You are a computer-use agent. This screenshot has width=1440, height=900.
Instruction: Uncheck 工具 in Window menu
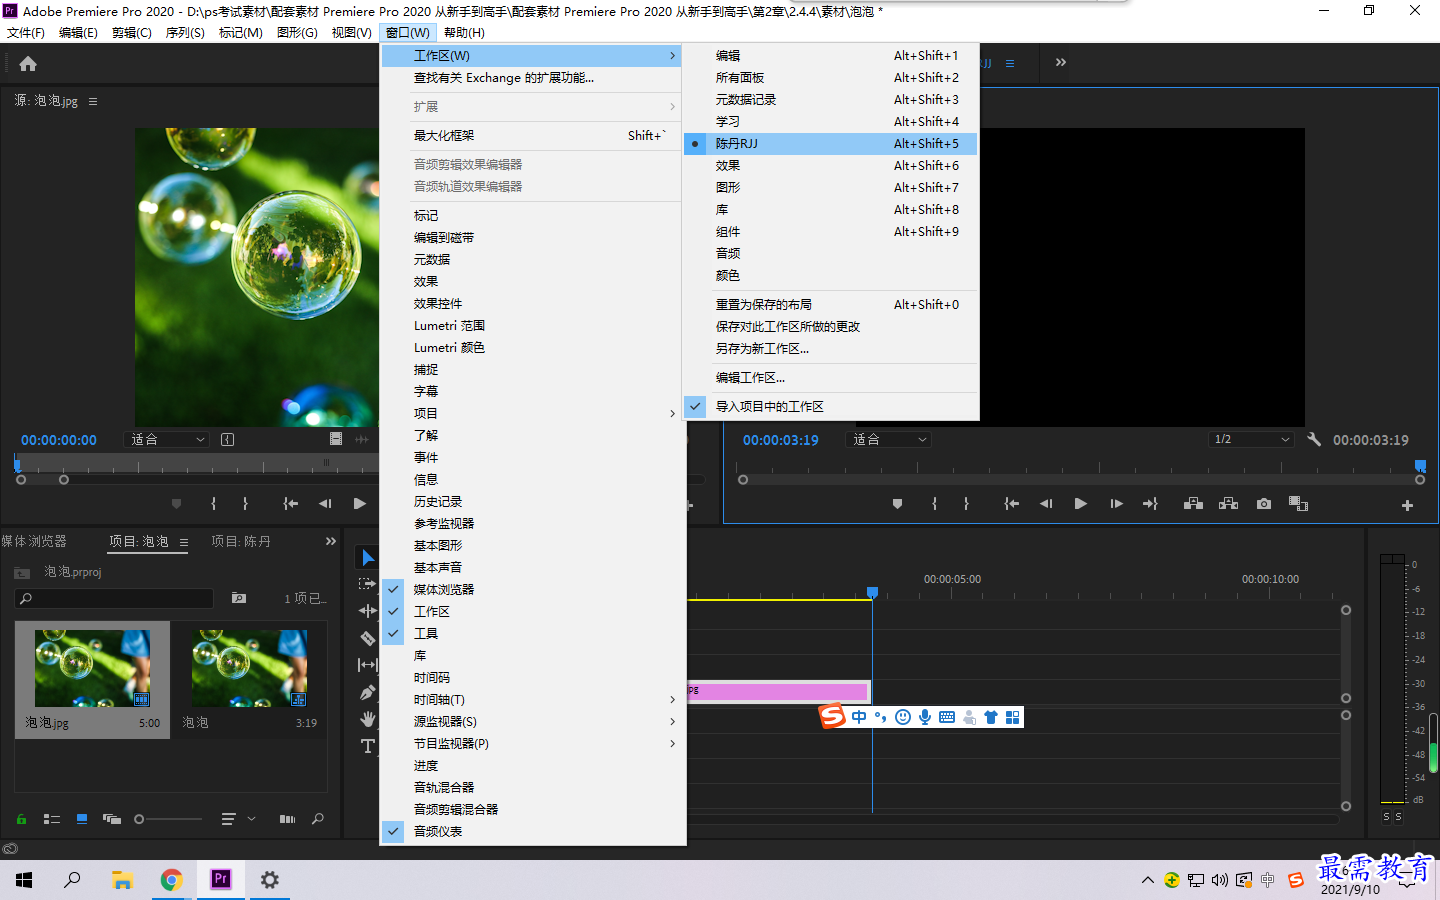[x=533, y=633]
